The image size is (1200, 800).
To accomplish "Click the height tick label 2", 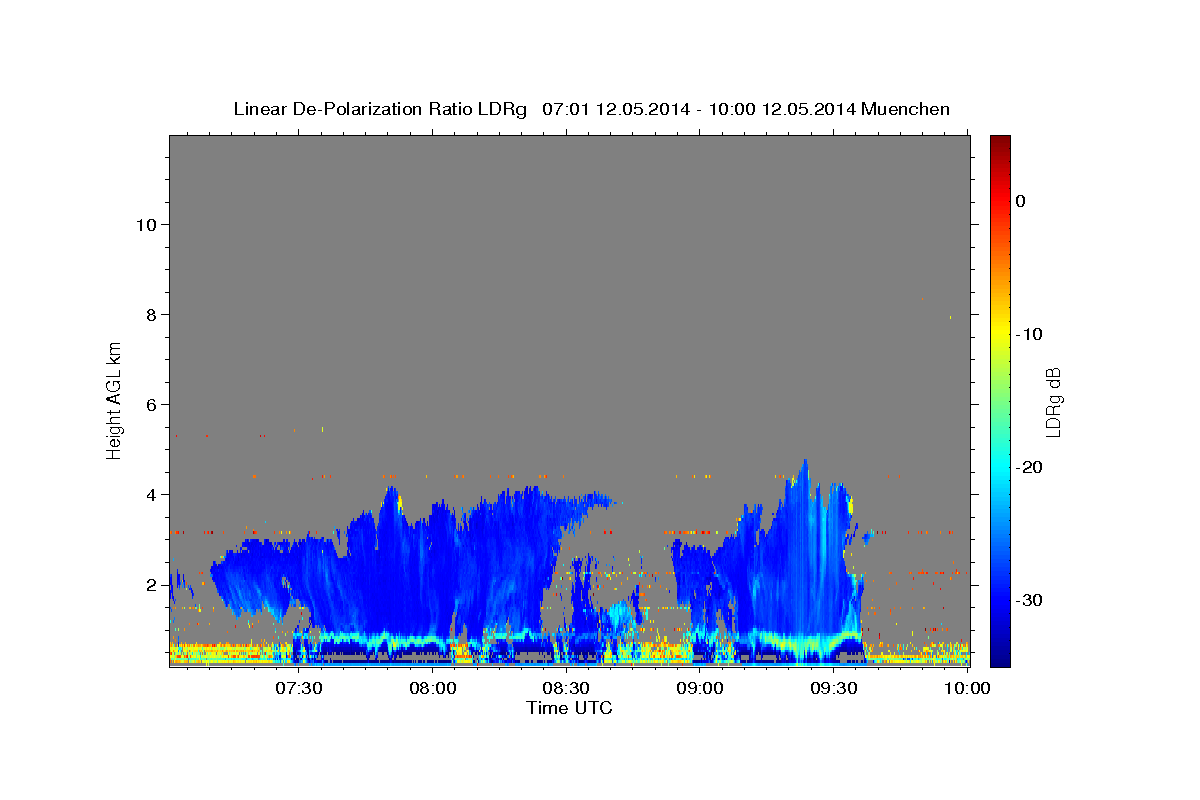I will 152,584.
